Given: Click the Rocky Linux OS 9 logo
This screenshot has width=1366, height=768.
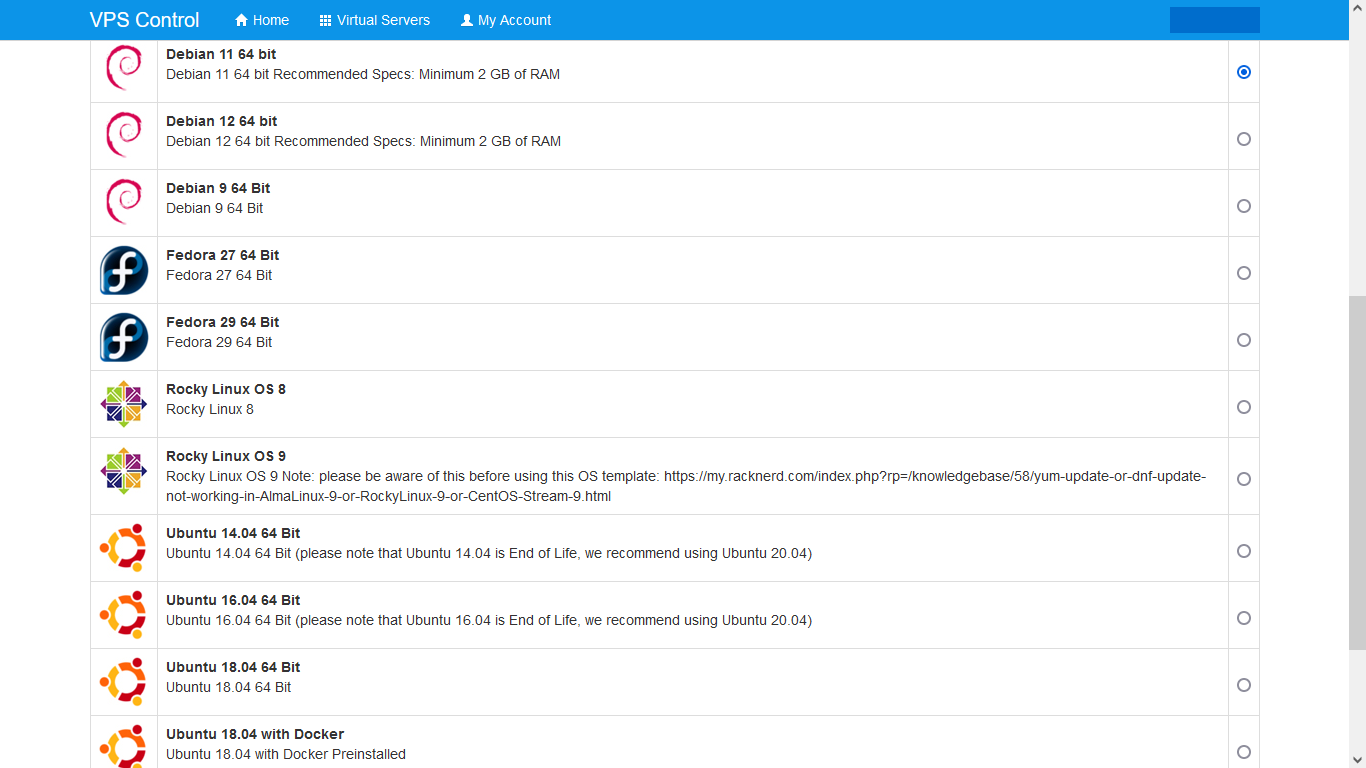Looking at the screenshot, I should pos(124,471).
